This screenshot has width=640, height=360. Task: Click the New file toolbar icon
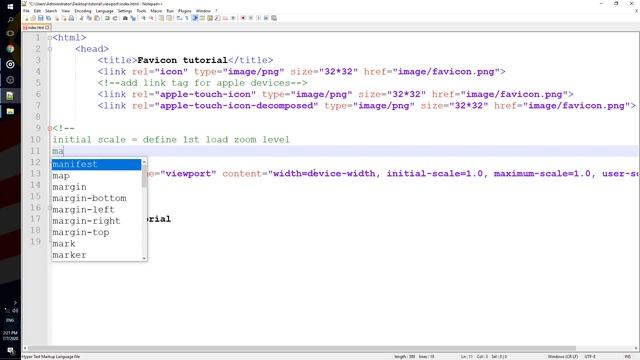(27, 18)
